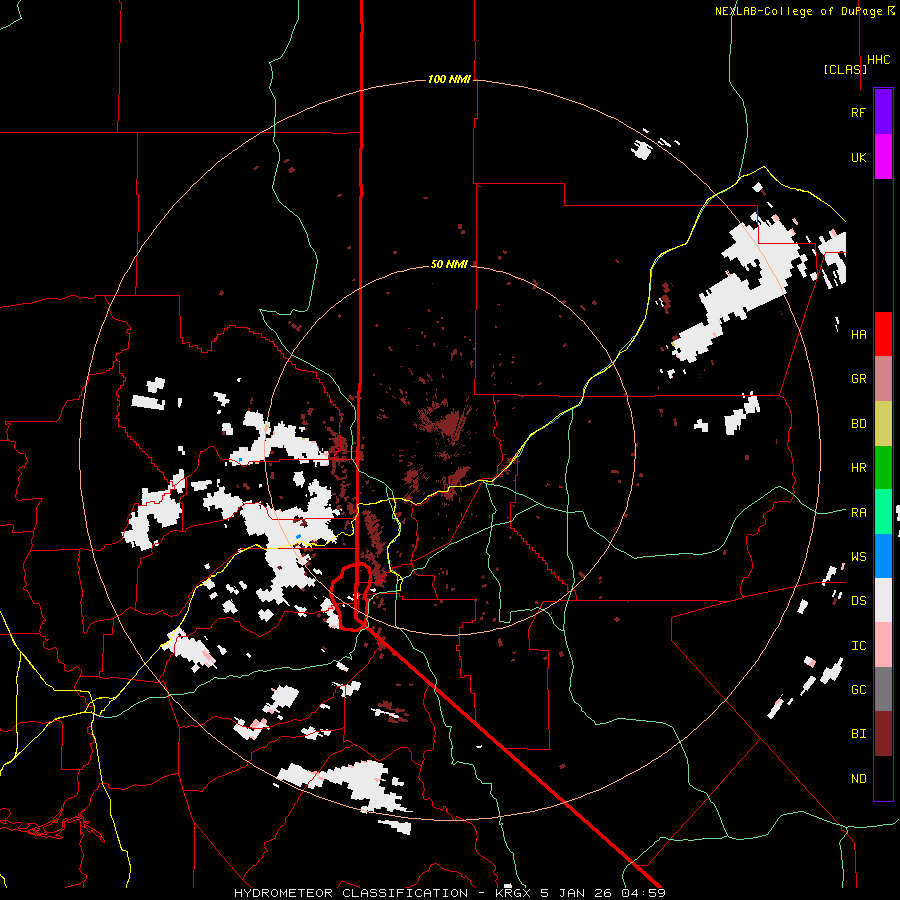Click the HHC product code text
The image size is (900, 900).
point(879,60)
